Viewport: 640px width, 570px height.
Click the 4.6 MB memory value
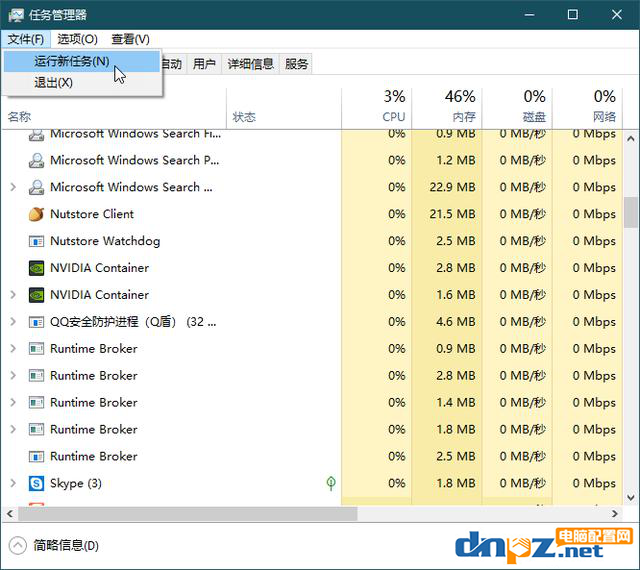pos(456,322)
